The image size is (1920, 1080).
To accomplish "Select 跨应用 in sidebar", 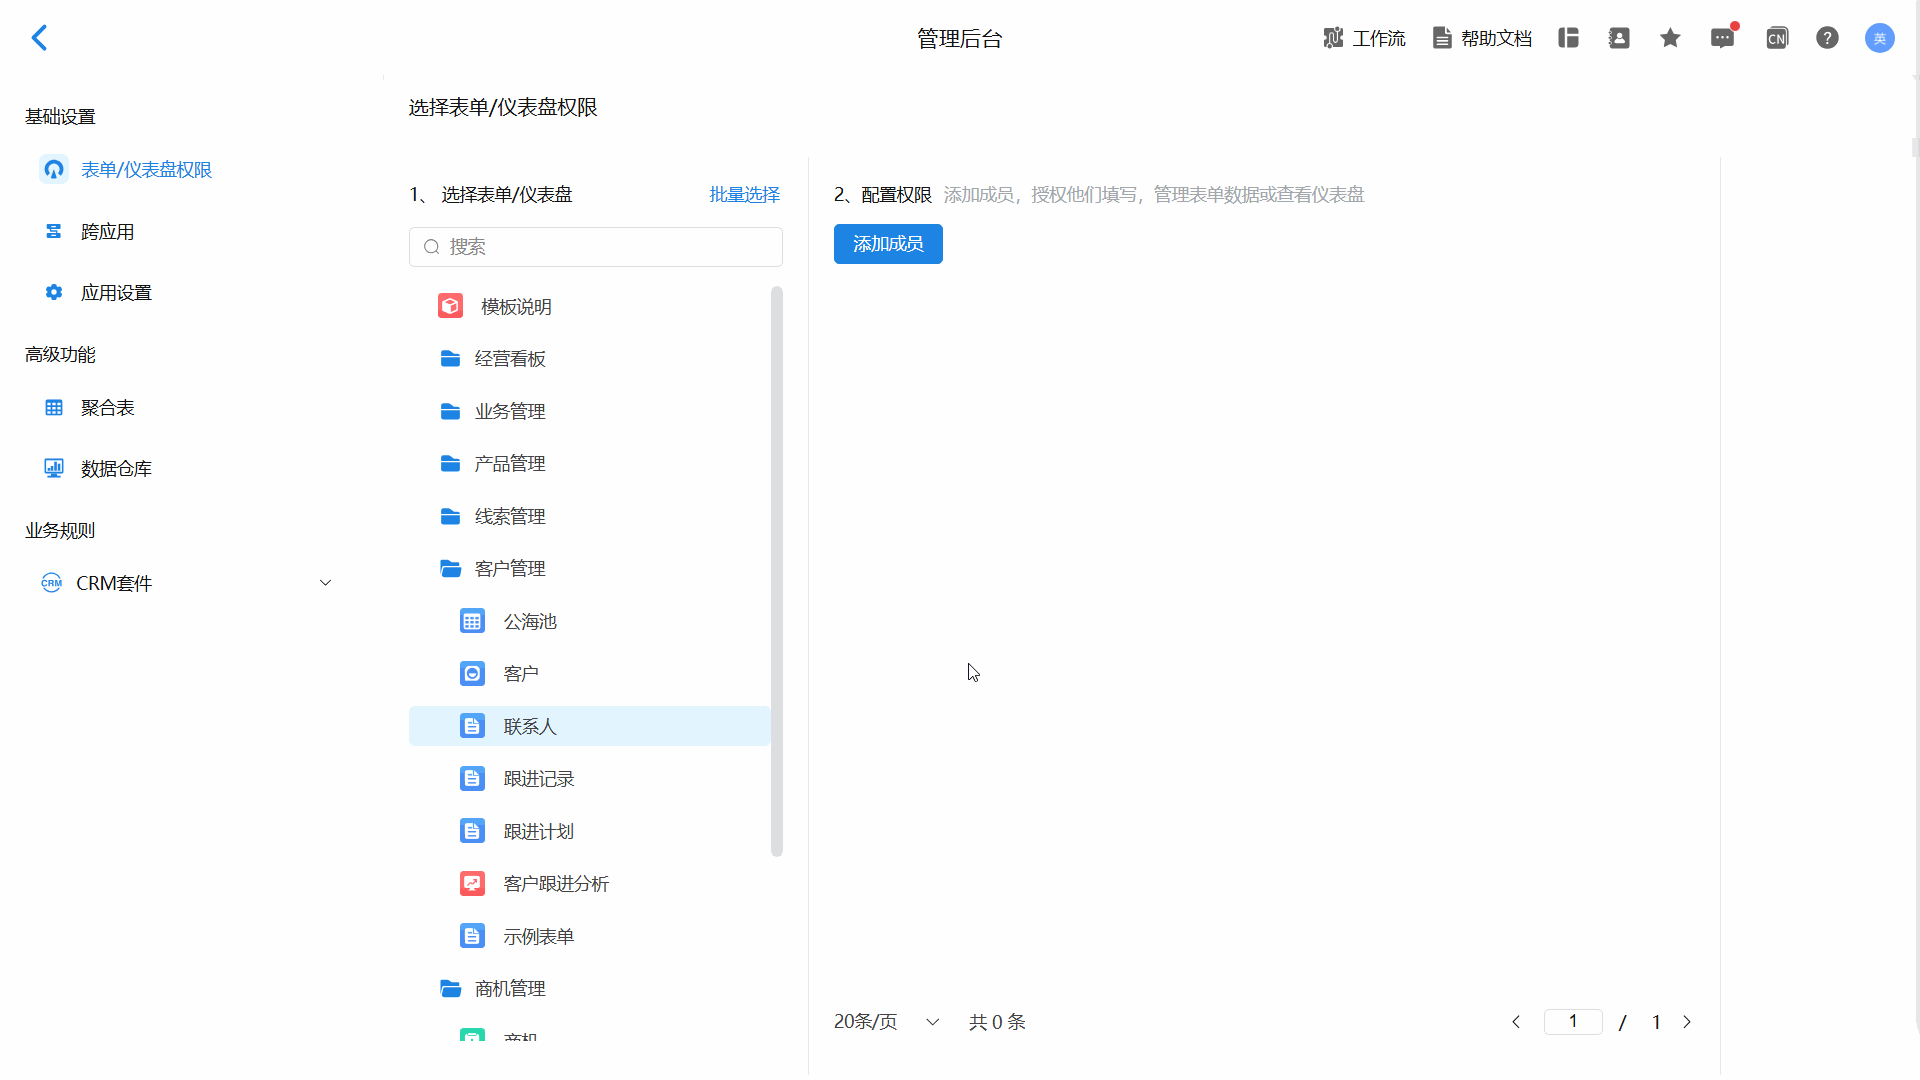I will tap(107, 232).
